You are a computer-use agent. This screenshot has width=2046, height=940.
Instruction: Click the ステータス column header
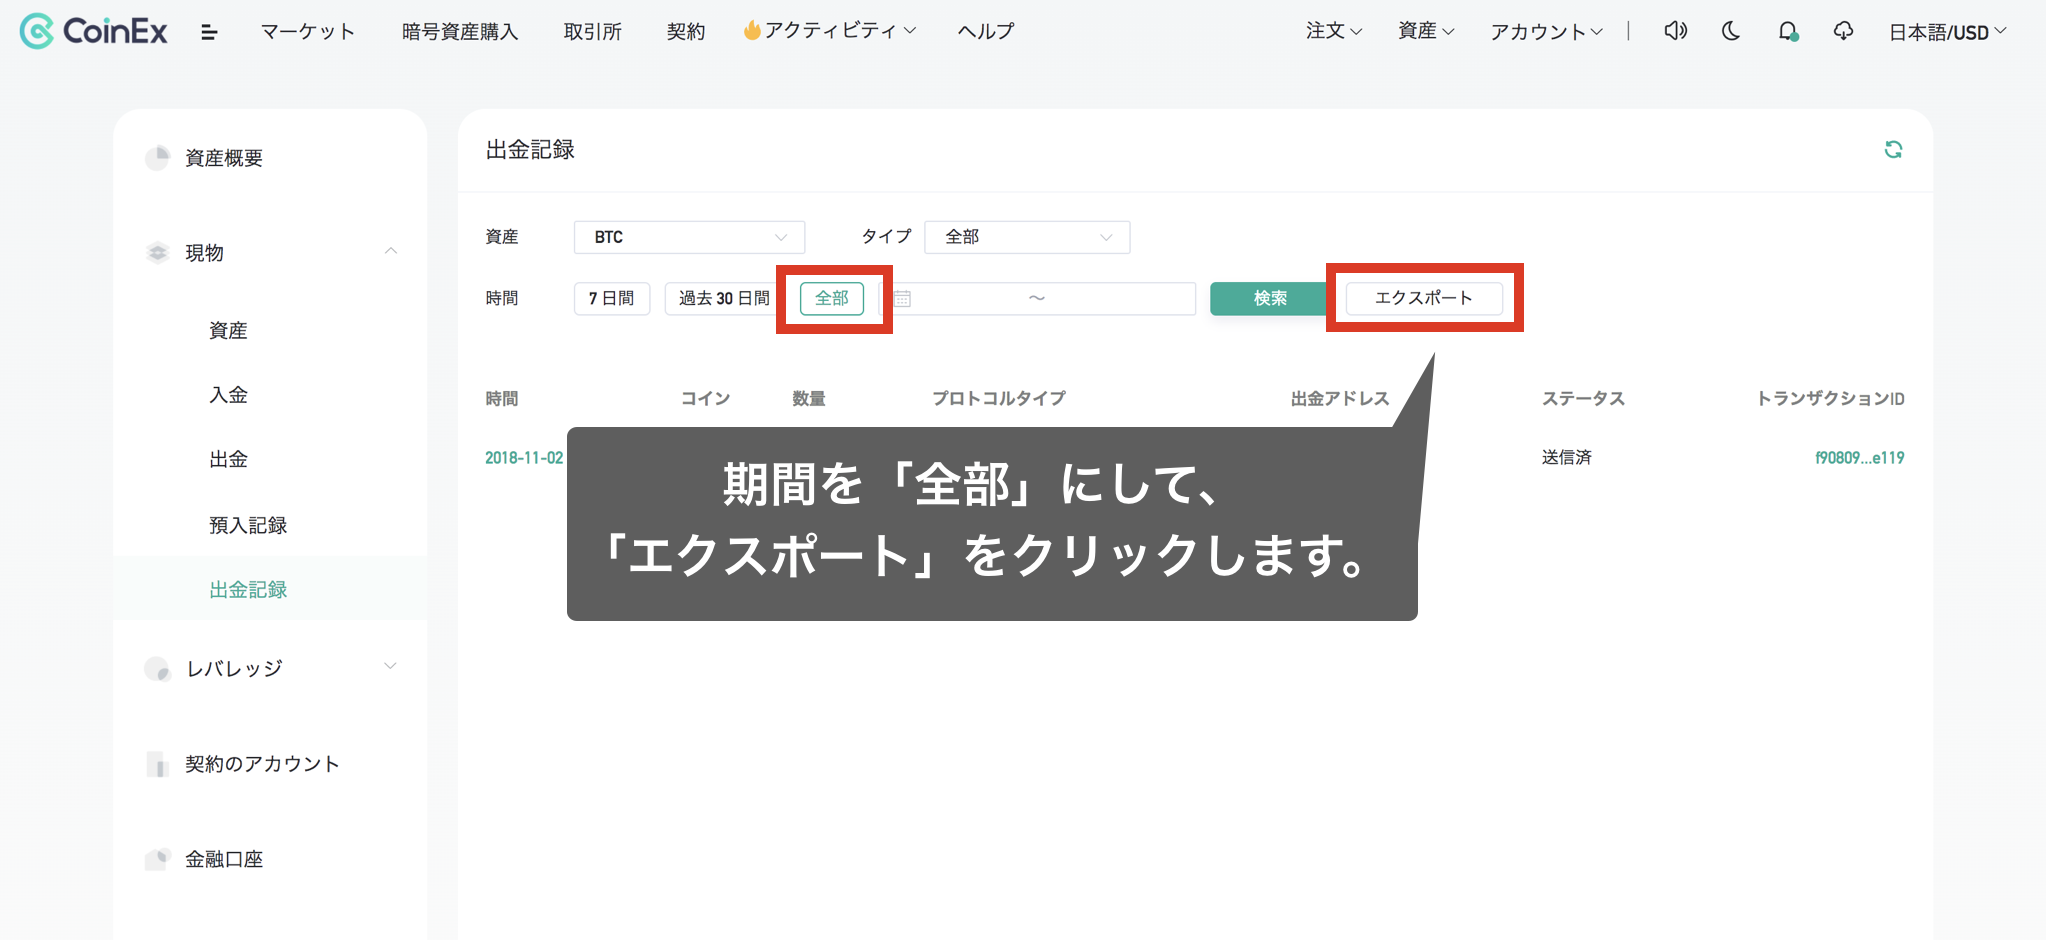(1583, 398)
